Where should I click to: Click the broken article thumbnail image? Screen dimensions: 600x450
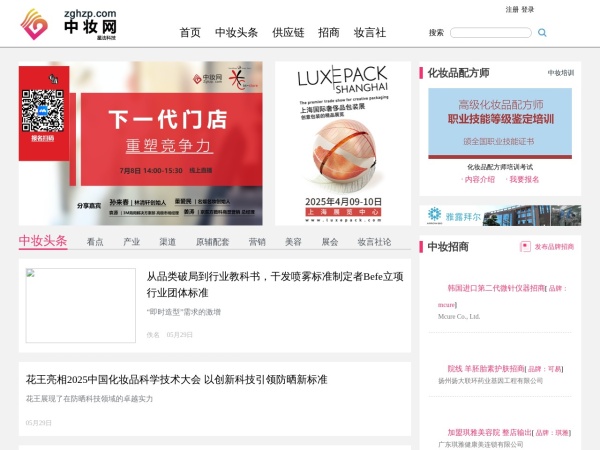[x=81, y=305]
